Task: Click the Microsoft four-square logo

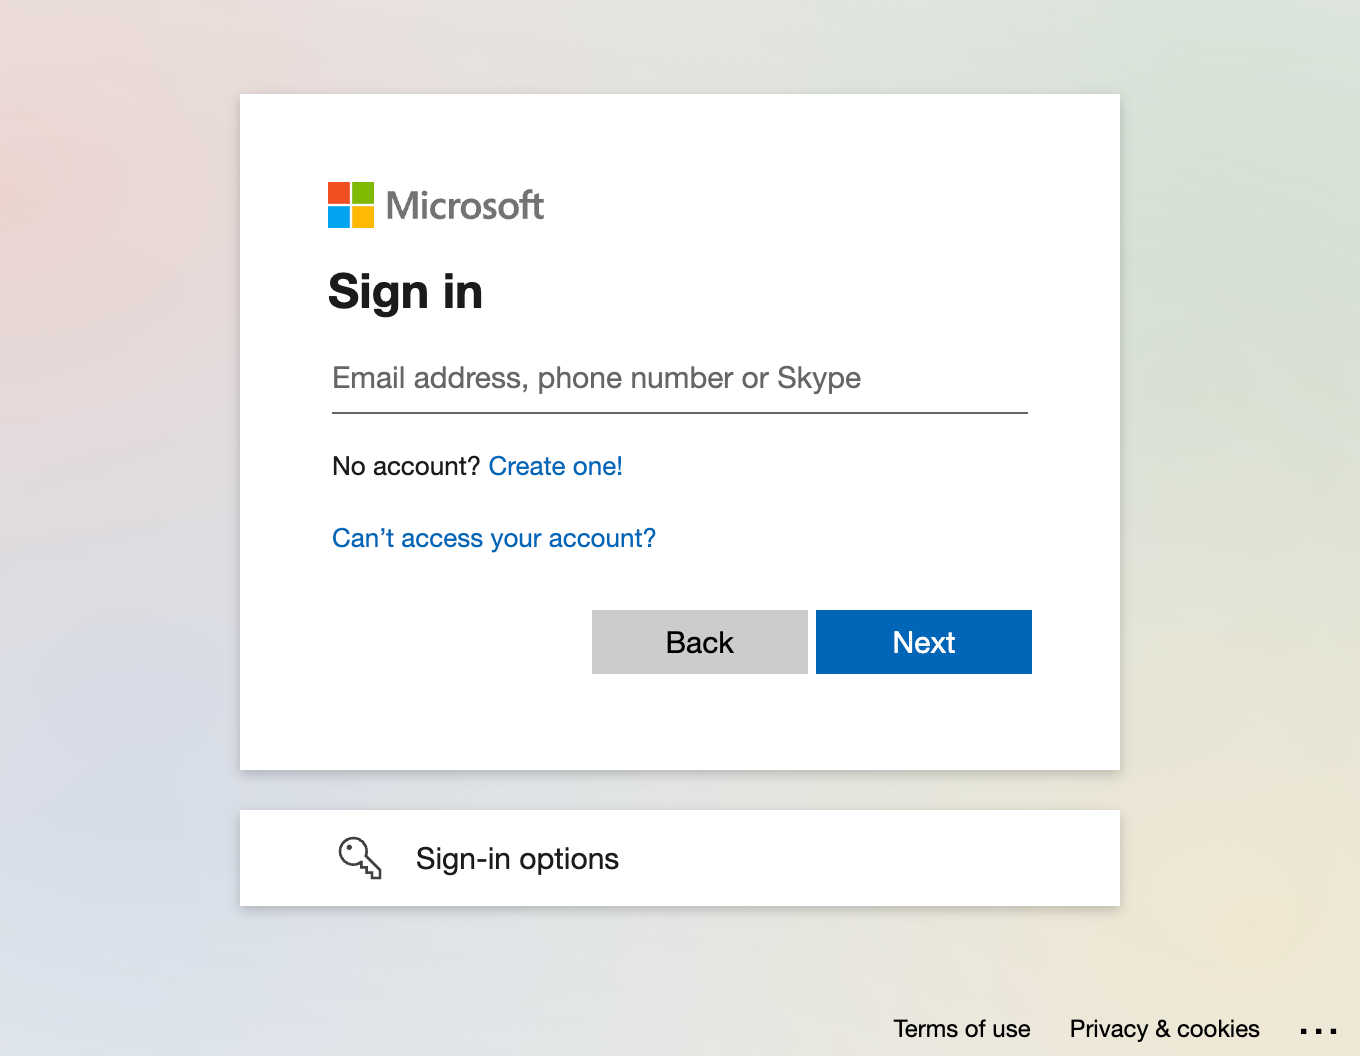Action: point(349,204)
